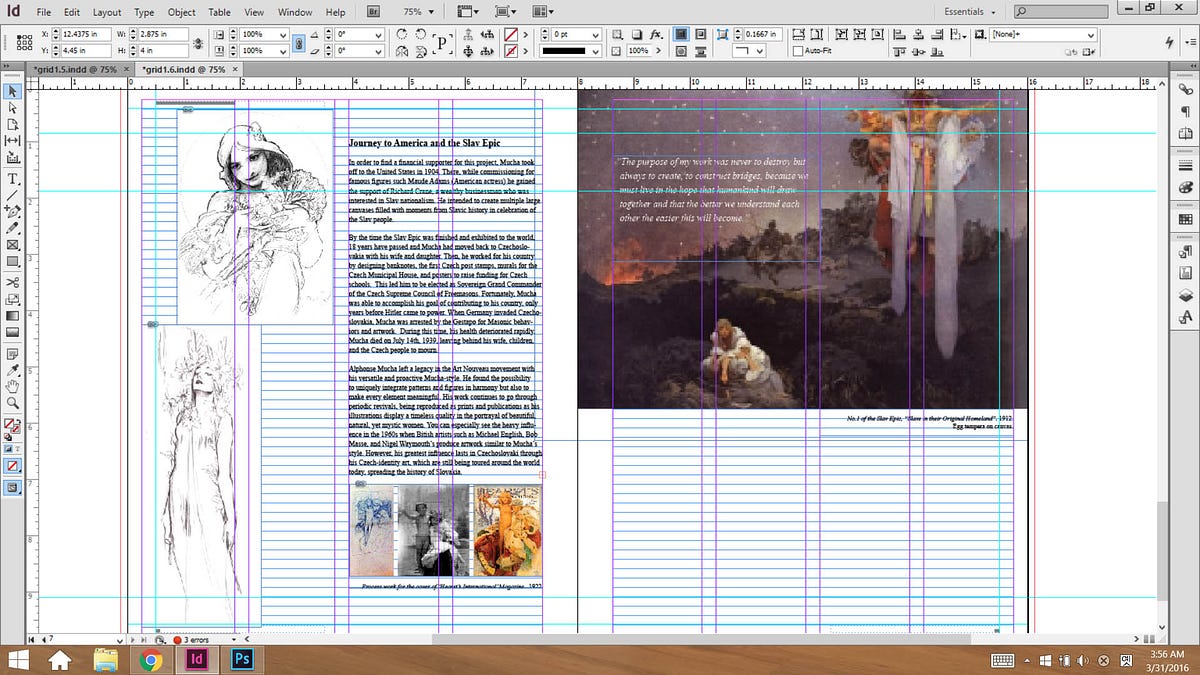This screenshot has width=1200, height=675.
Task: Toggle the no text wrap option
Action: pyautogui.click(x=680, y=34)
